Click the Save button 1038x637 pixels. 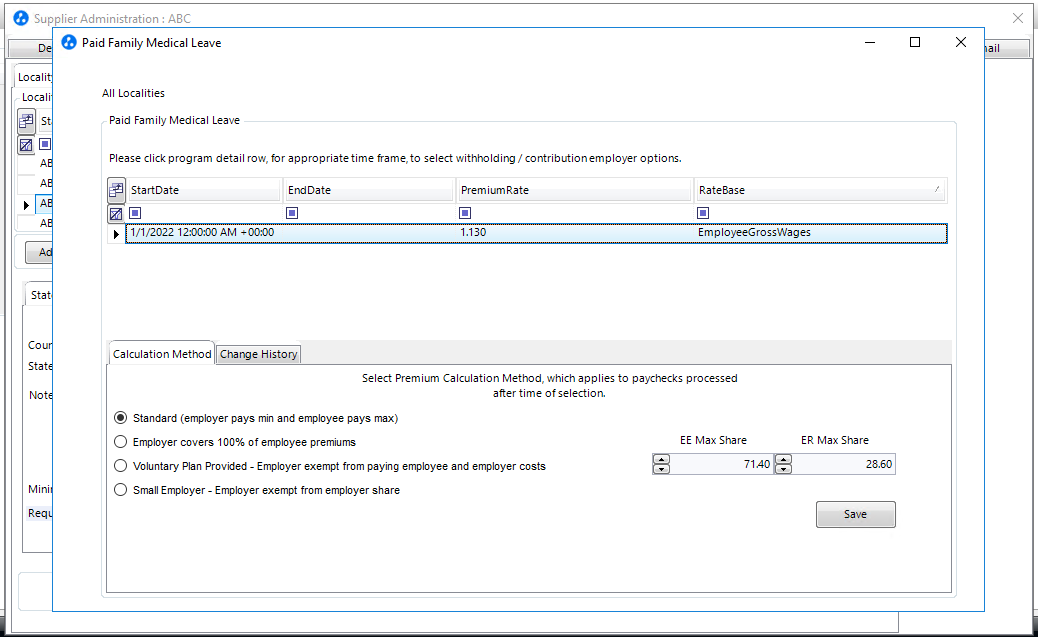[855, 514]
